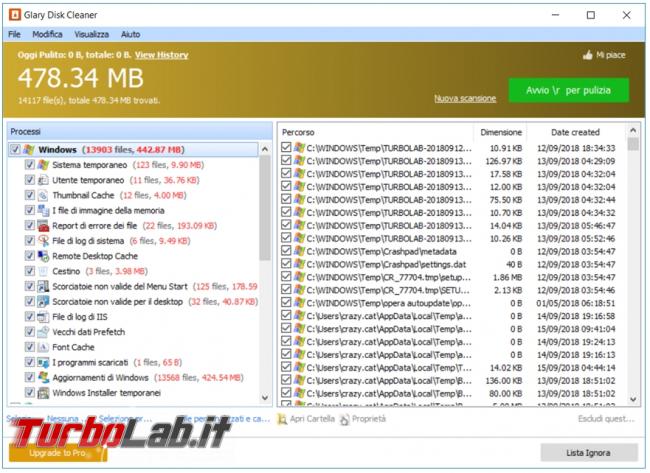Uncheck the Sistema temporaneo checkbox
This screenshot has width=650, height=473.
pos(29,165)
